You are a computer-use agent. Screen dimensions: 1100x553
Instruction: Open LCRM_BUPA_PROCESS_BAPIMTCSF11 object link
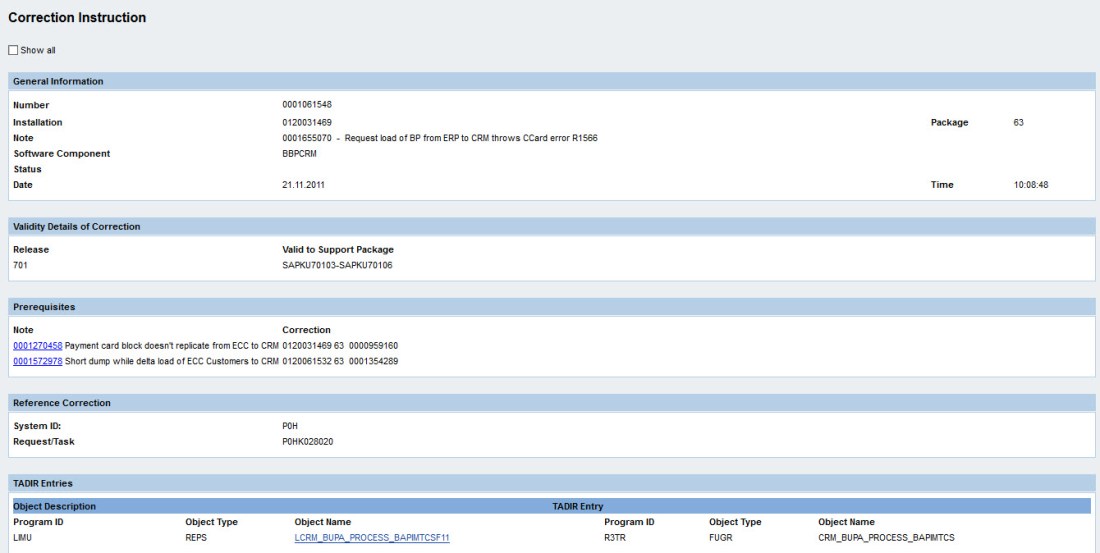click(x=372, y=537)
